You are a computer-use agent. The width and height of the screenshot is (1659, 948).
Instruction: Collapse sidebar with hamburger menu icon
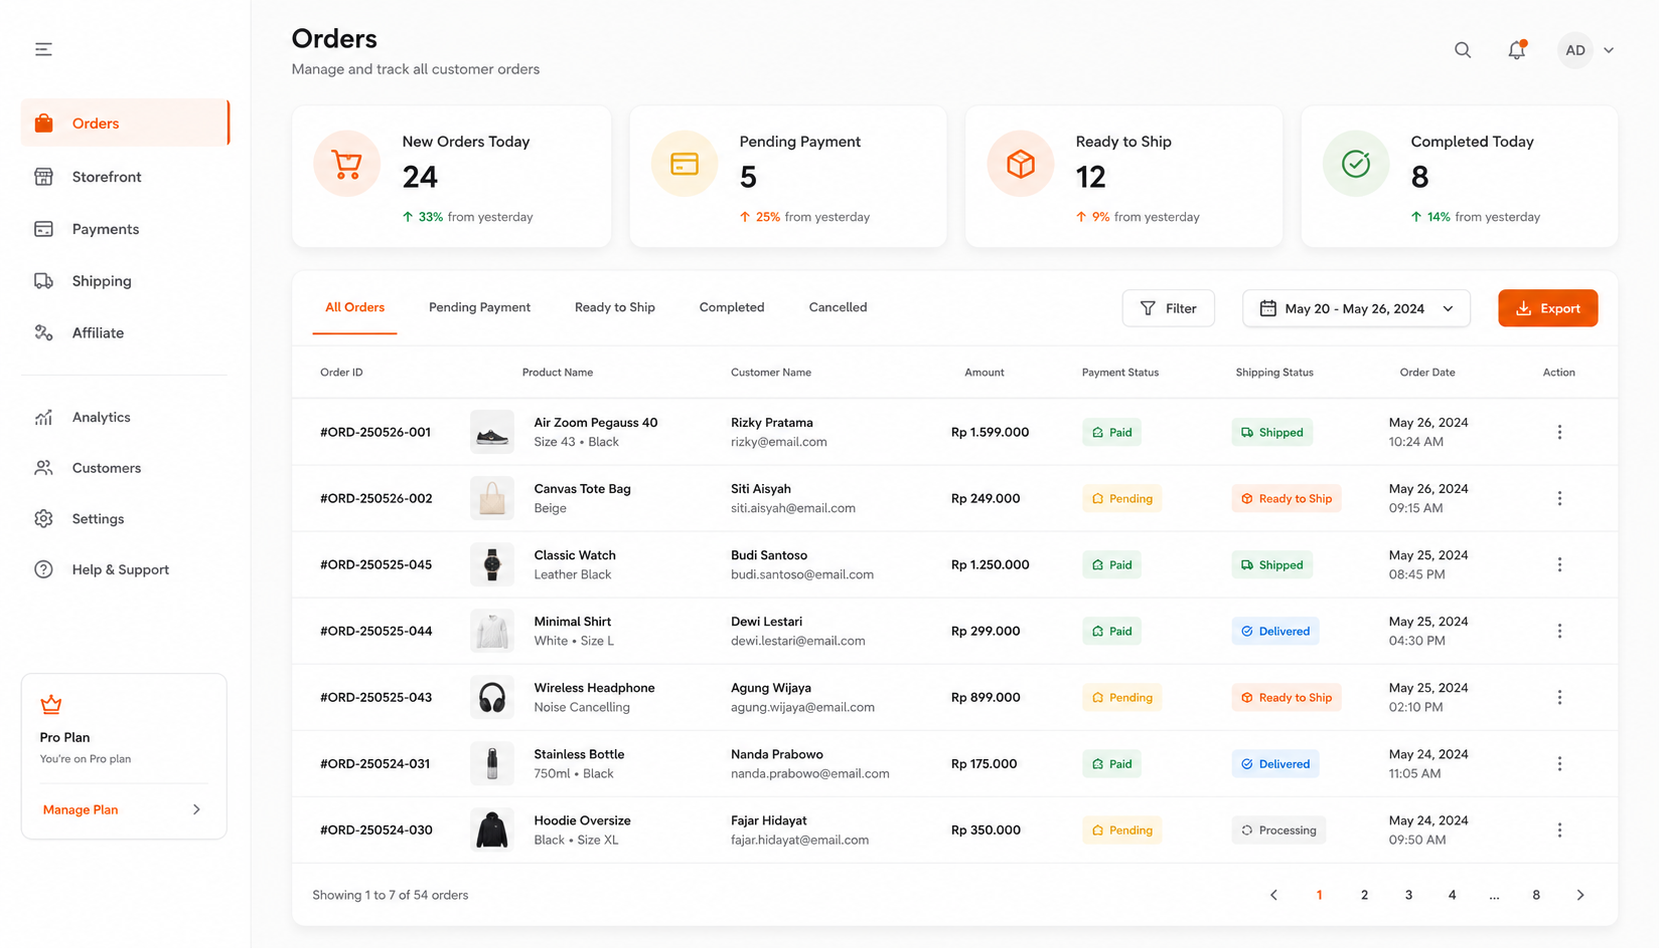[x=43, y=49]
